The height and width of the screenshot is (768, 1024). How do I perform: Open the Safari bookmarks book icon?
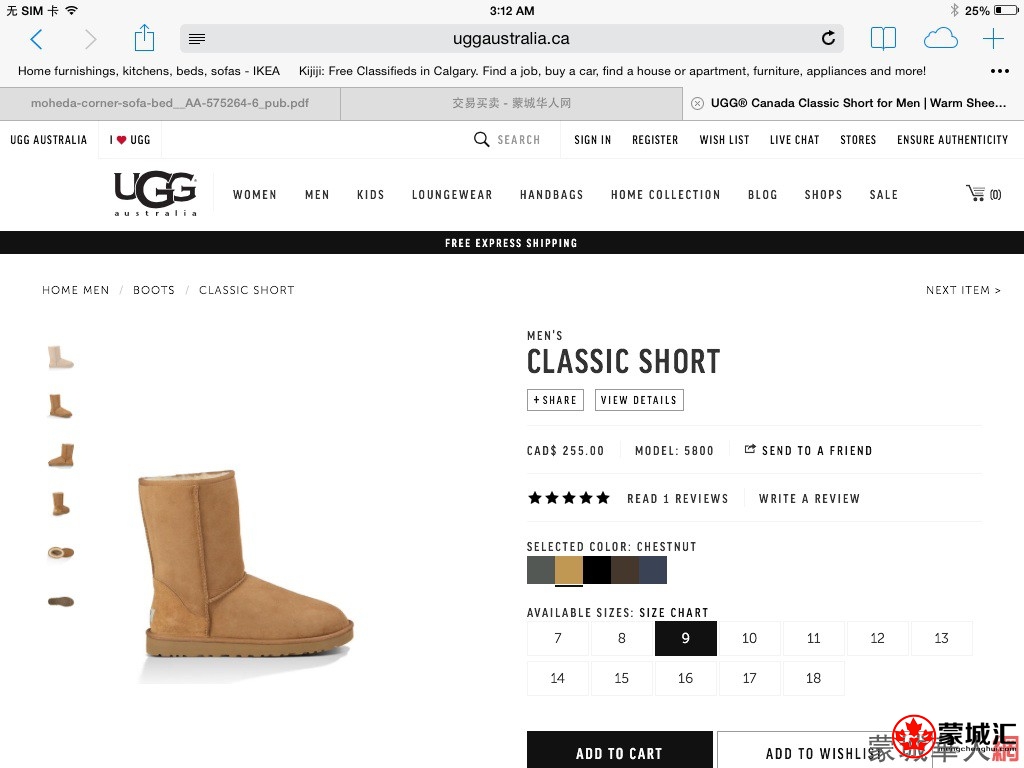[883, 39]
